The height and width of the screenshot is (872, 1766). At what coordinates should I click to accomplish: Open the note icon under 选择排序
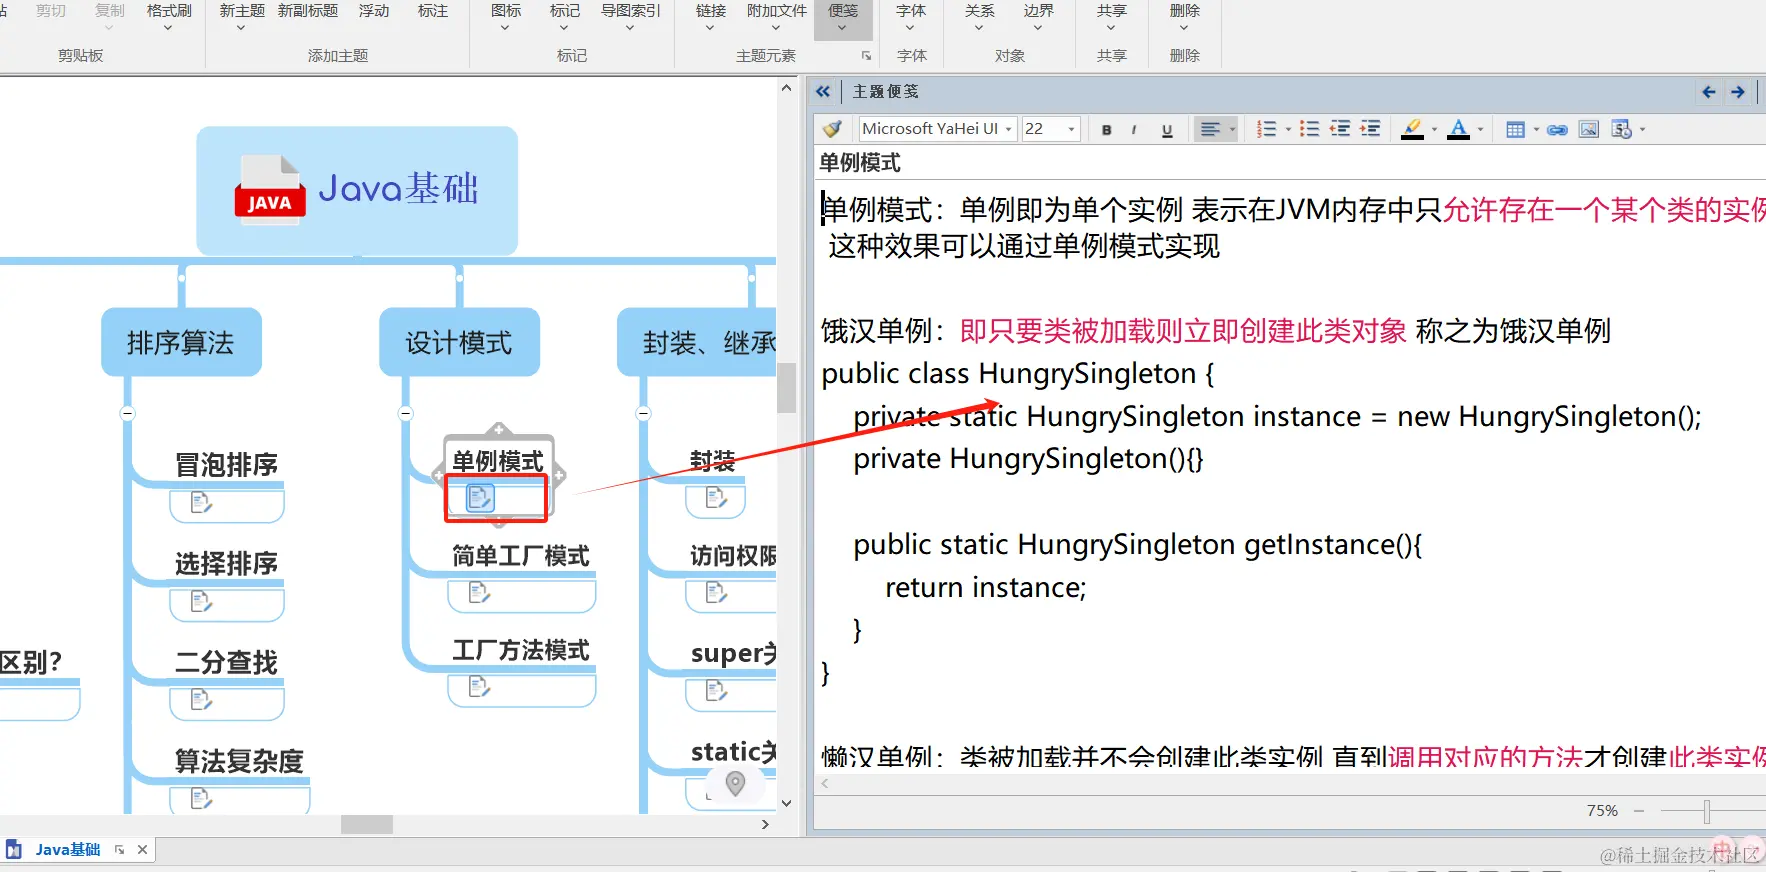tap(201, 601)
